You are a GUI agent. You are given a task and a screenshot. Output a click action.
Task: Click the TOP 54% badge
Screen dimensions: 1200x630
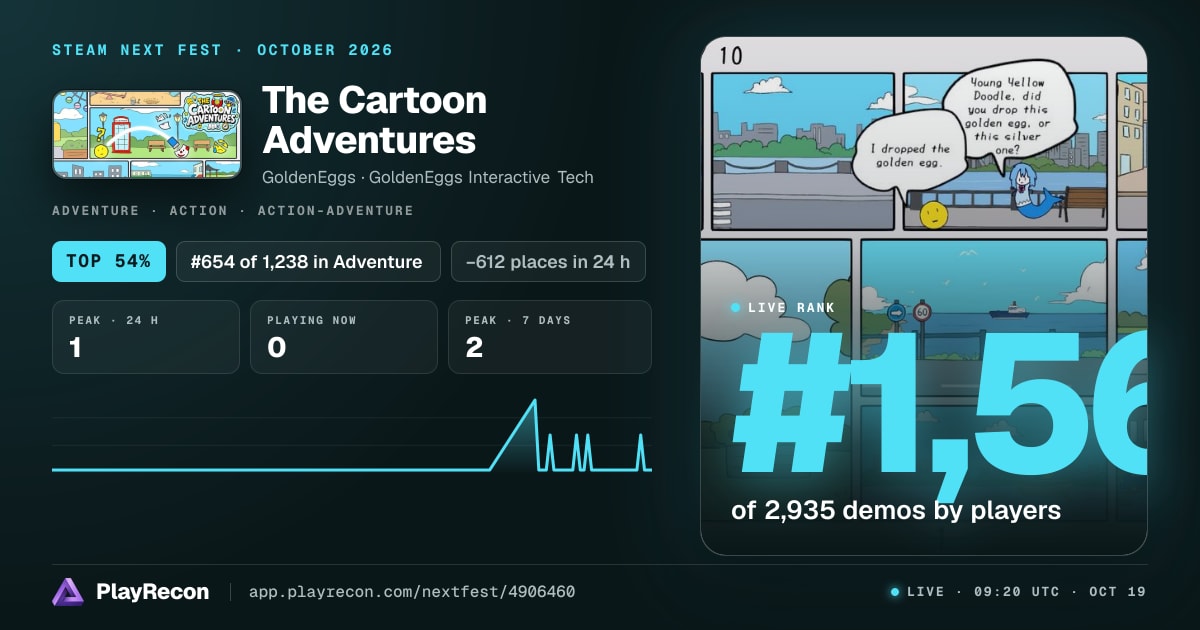point(108,262)
